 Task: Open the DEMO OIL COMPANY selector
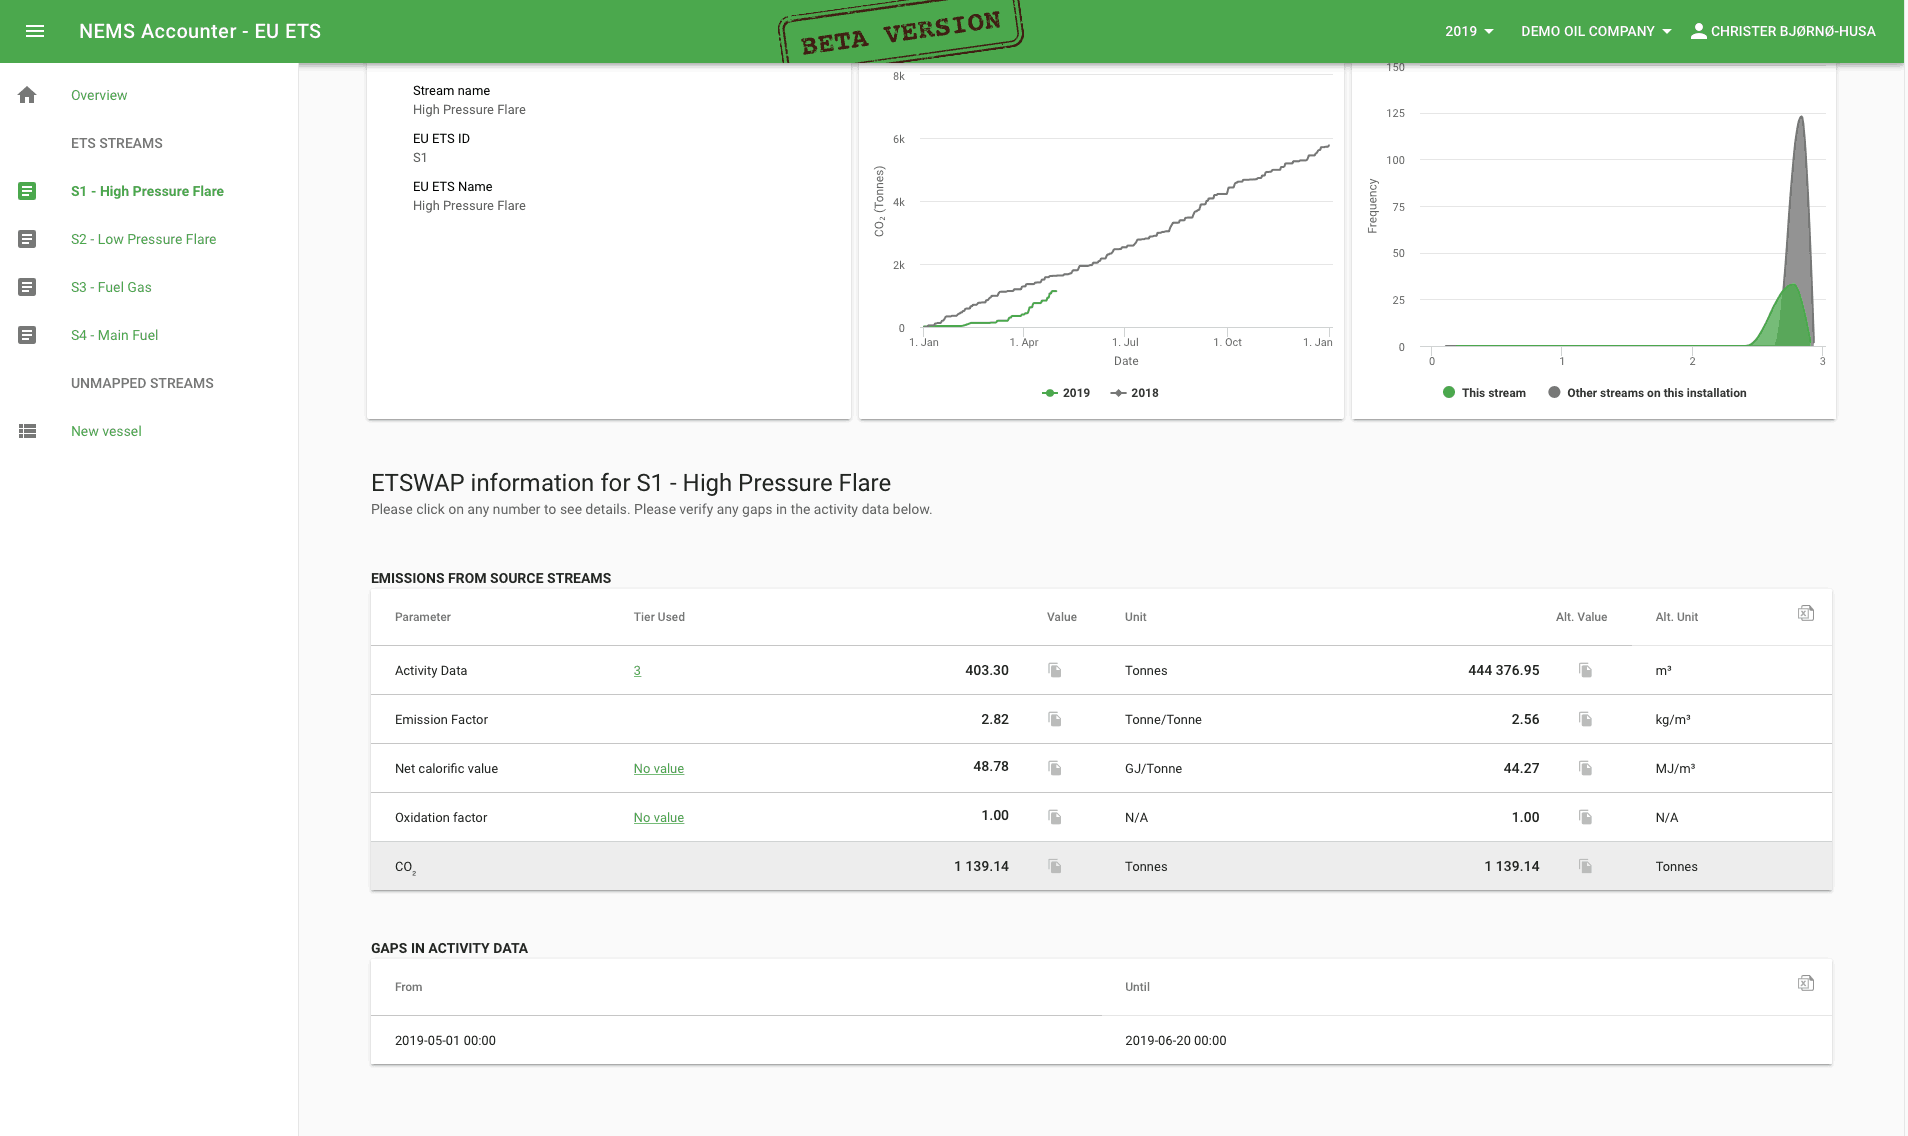click(x=1595, y=31)
